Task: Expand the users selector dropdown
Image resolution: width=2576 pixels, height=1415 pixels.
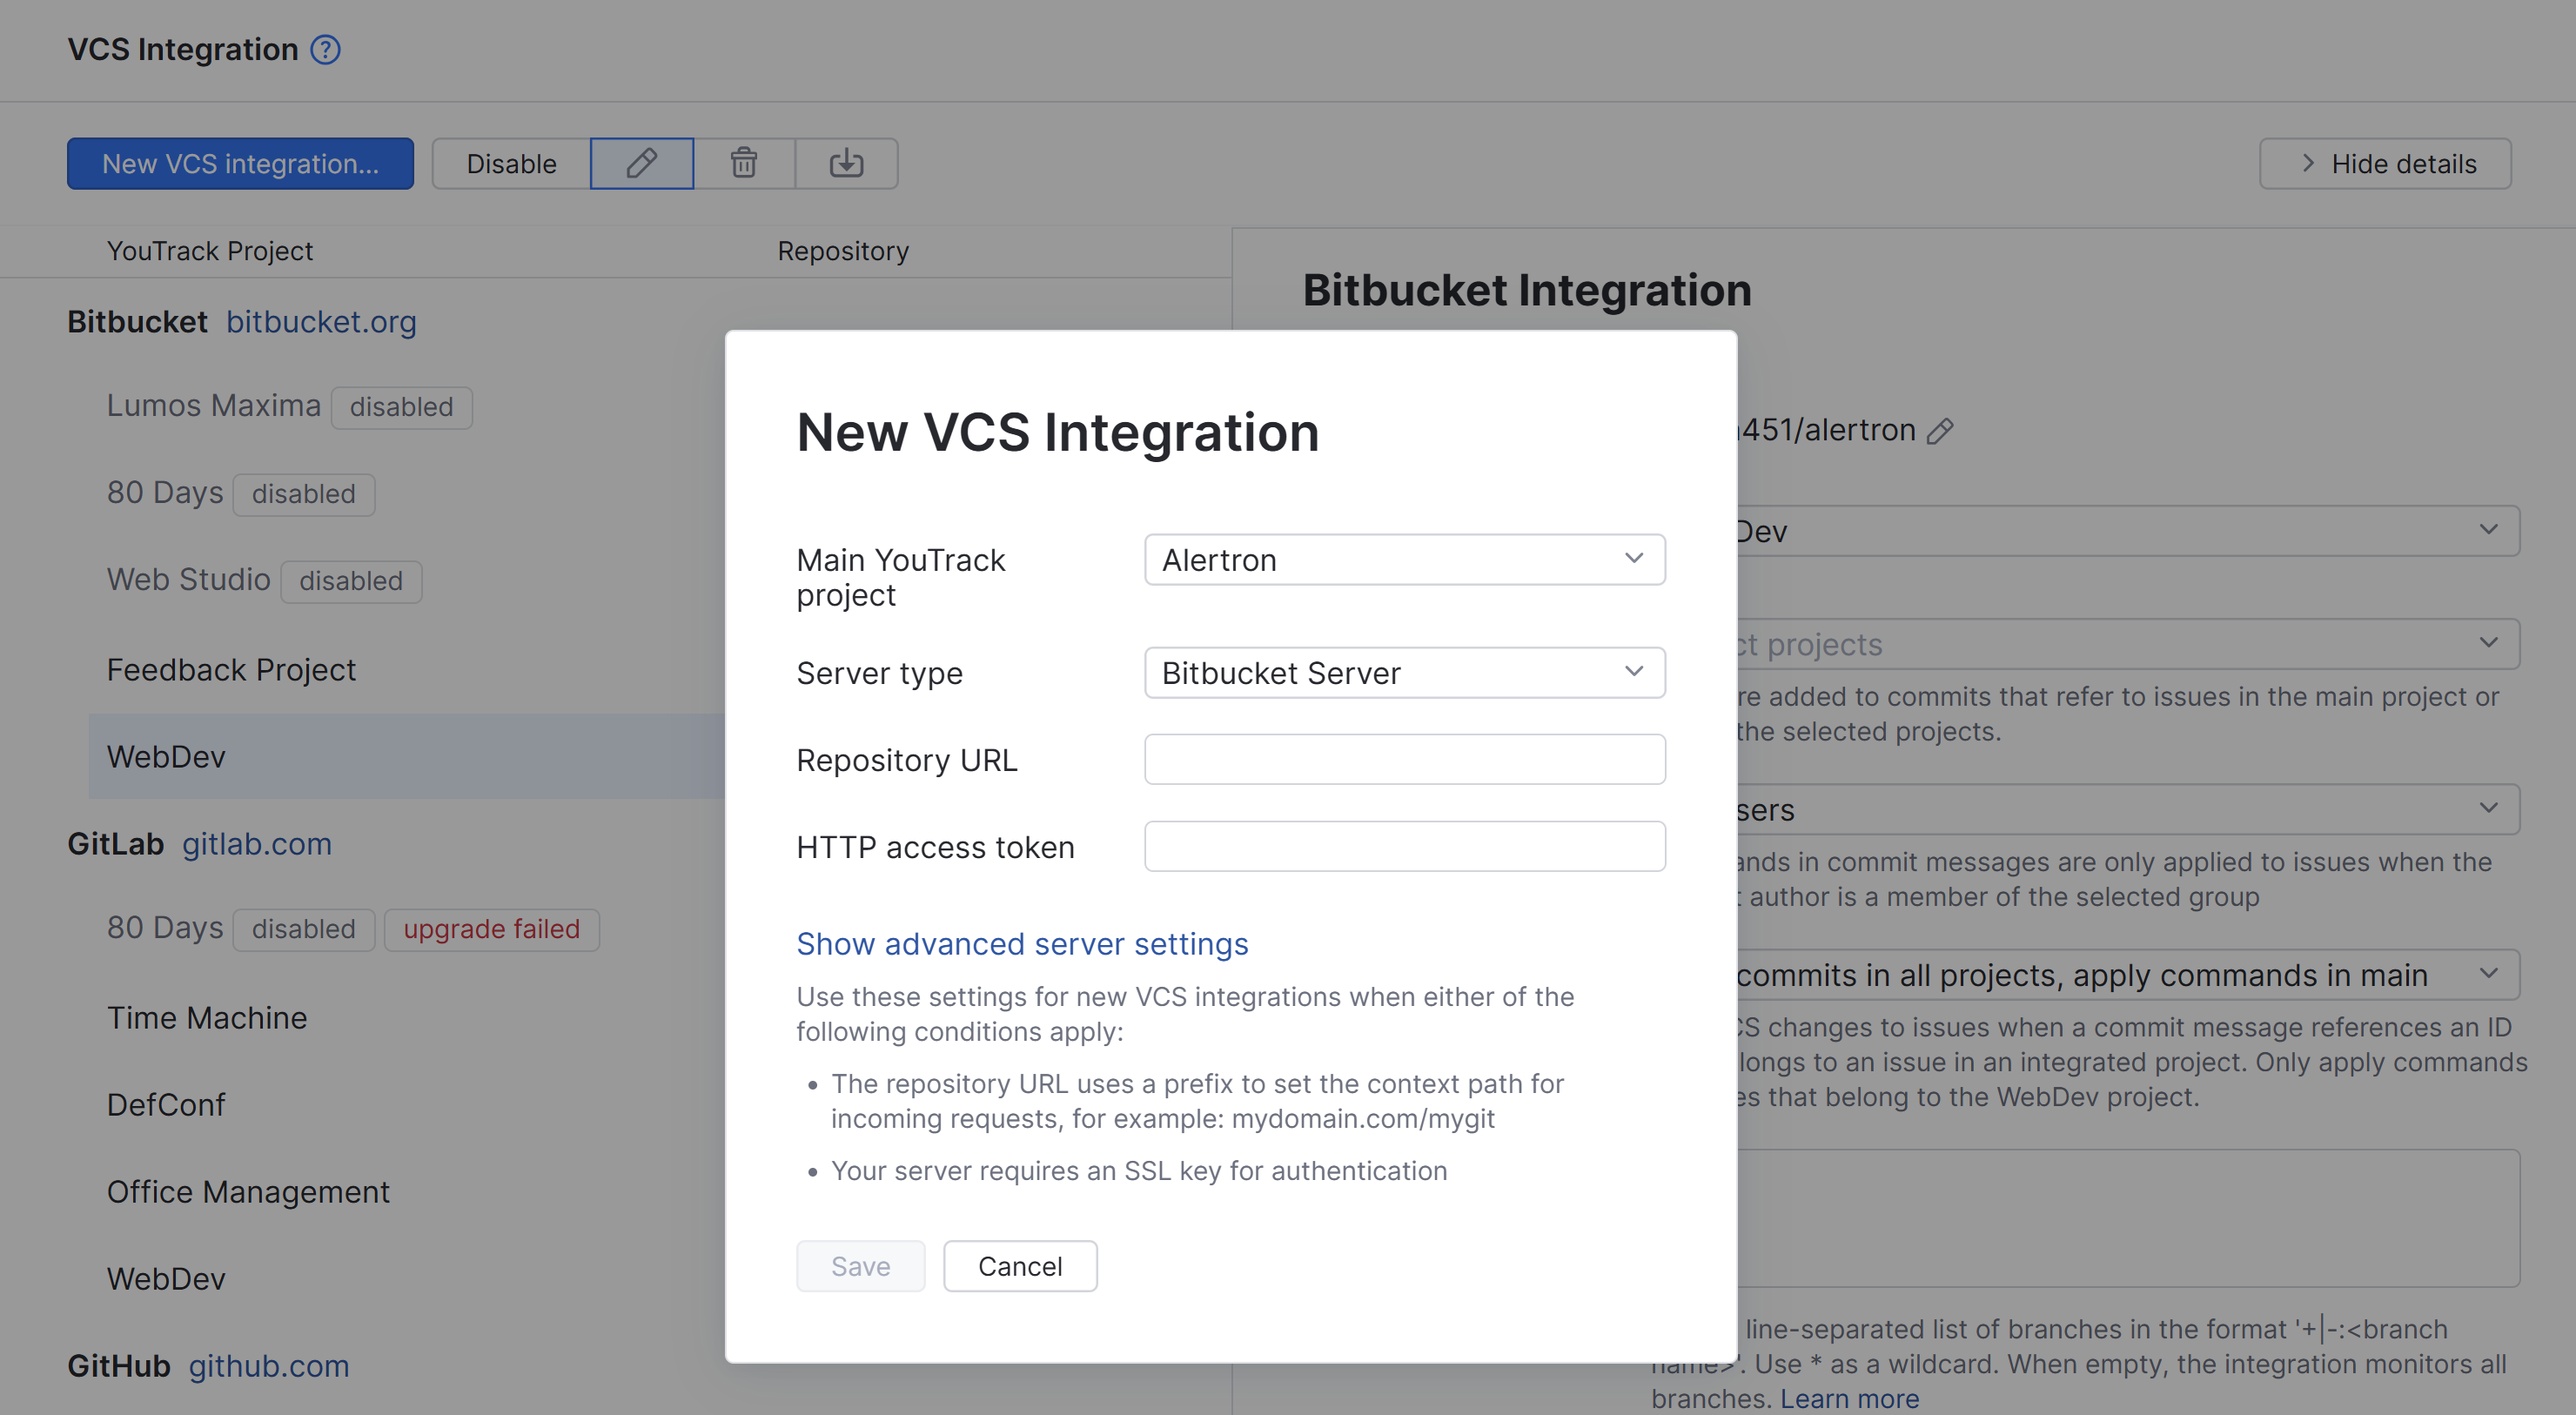Action: click(x=2487, y=809)
